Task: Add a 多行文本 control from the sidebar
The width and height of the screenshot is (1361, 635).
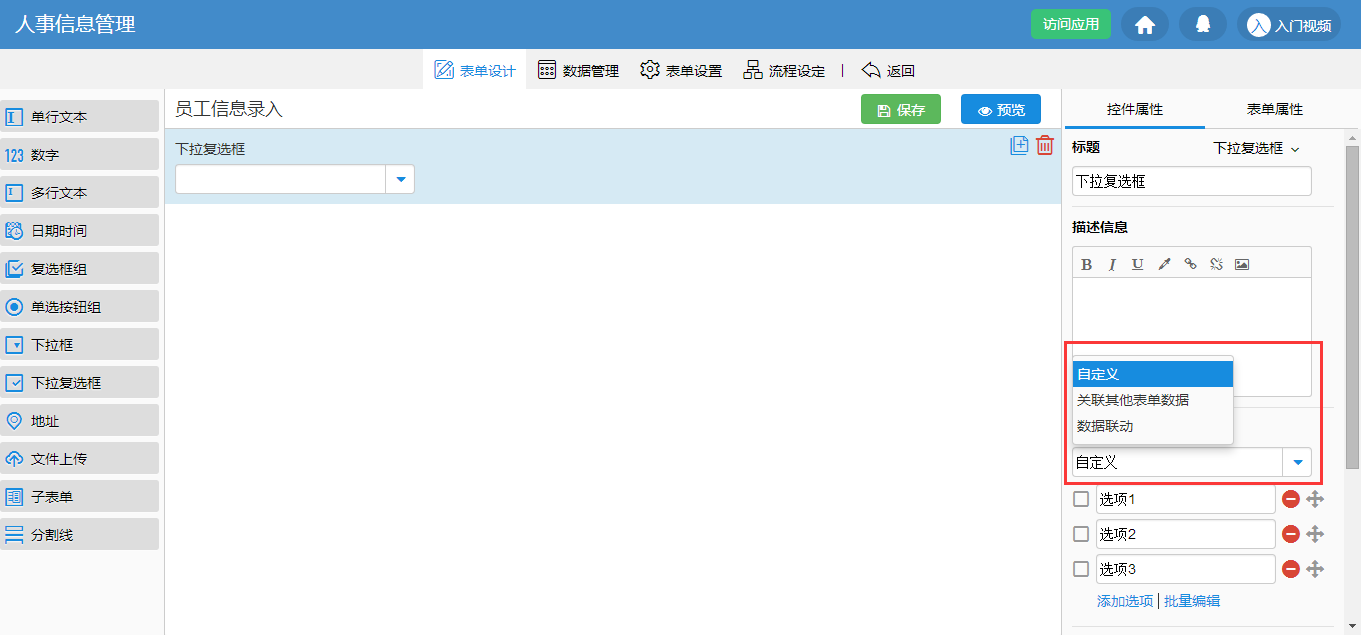Action: point(80,192)
